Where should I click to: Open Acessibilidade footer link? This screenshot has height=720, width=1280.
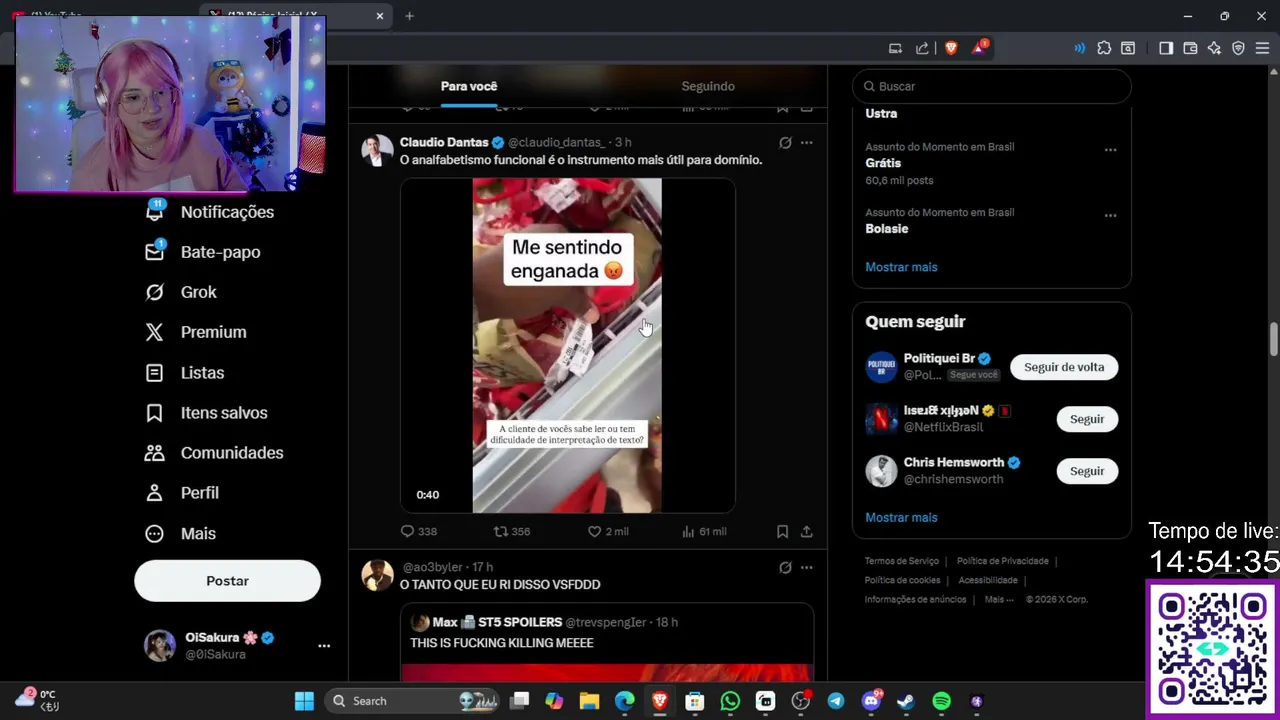[988, 580]
